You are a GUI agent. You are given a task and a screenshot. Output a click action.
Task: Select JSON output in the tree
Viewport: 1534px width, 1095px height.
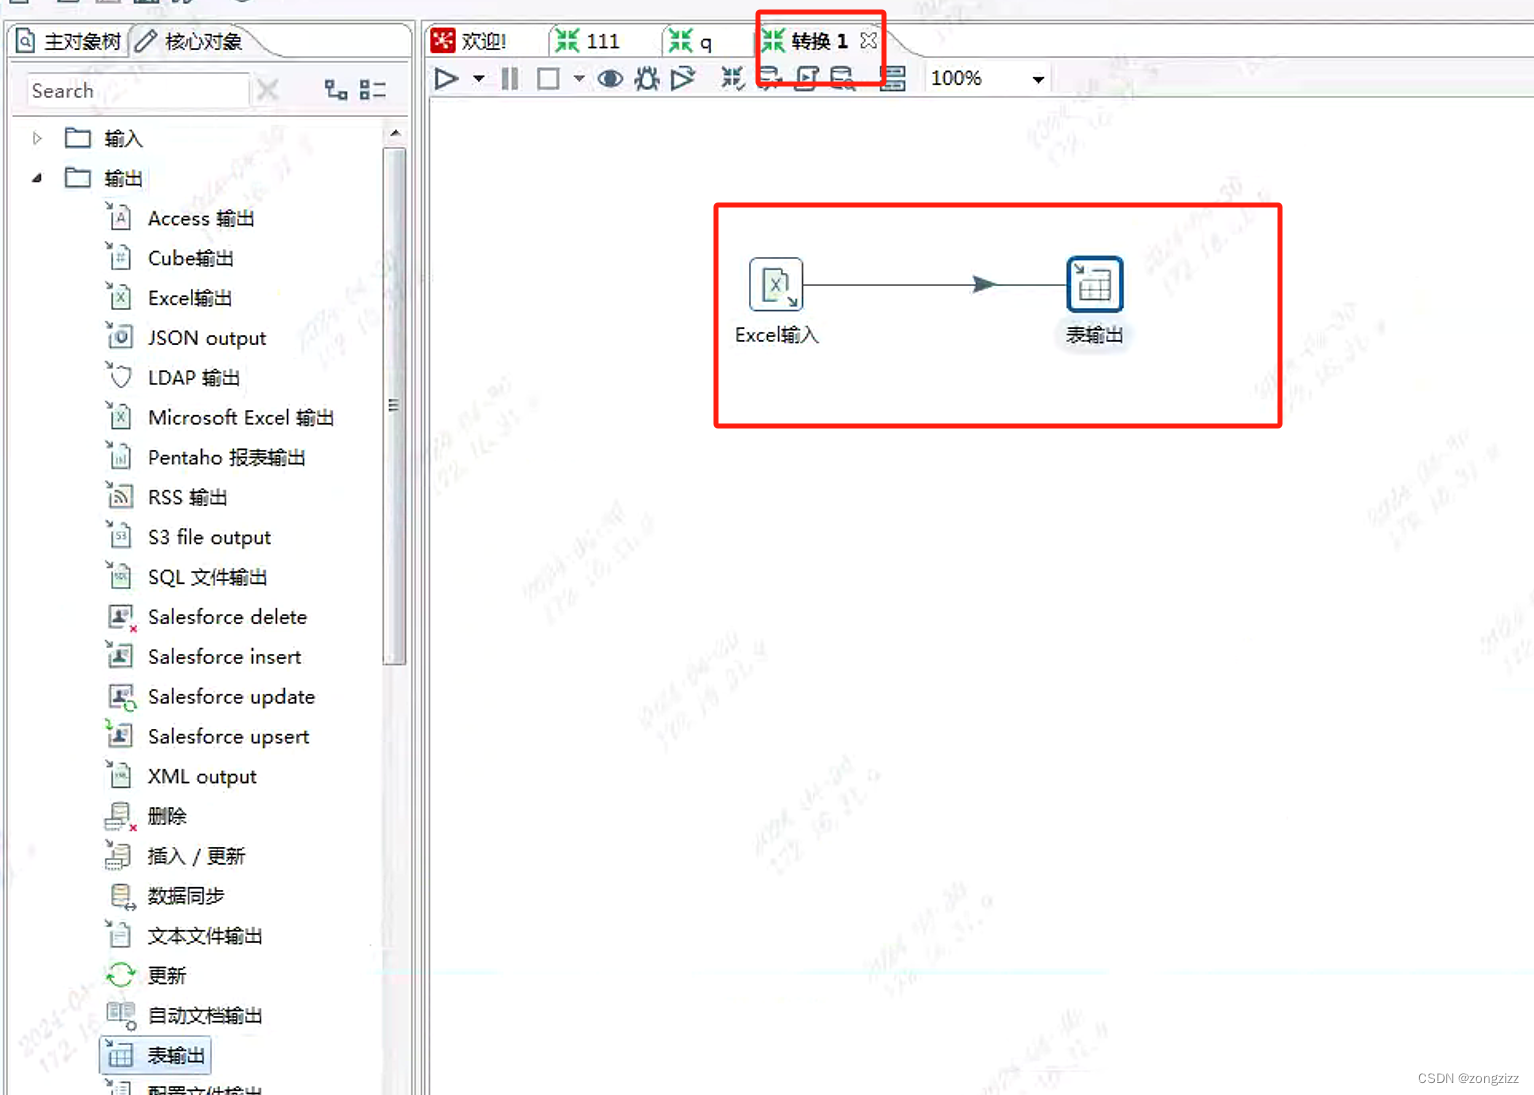[x=206, y=337]
